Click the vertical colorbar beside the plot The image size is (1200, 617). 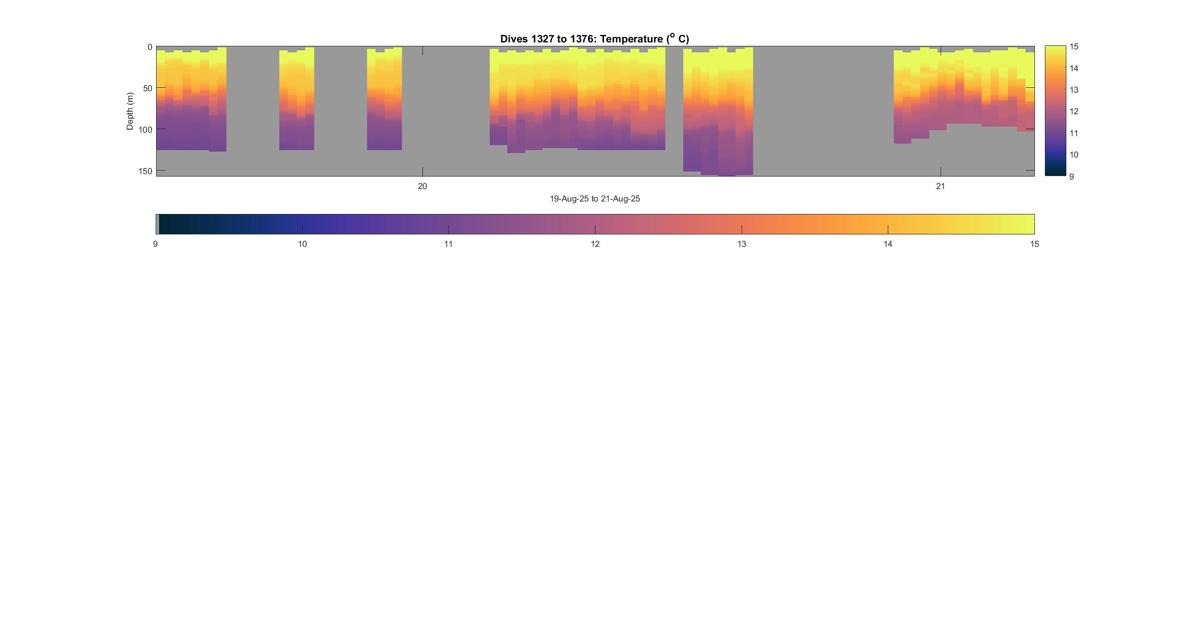click(1054, 110)
